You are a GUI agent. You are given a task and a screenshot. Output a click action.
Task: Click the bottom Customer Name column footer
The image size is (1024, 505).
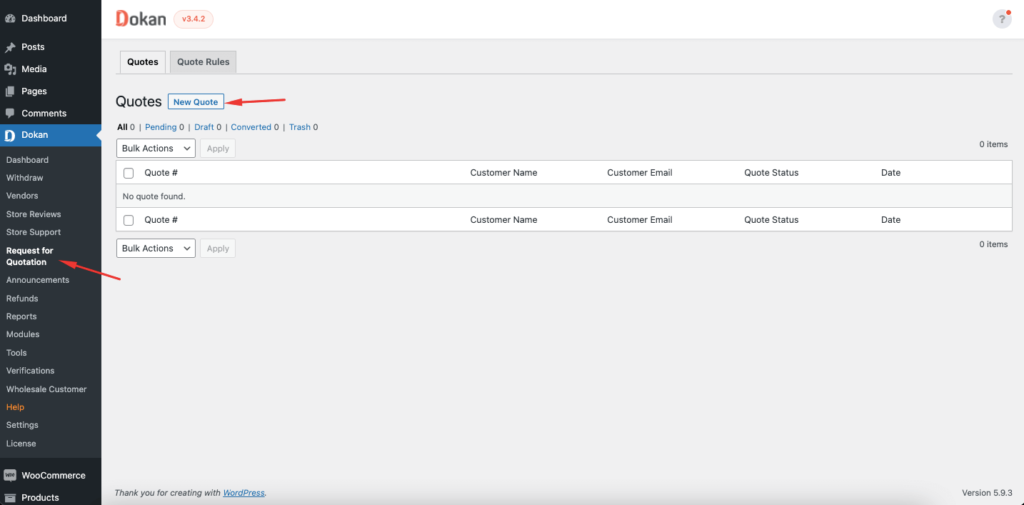(x=504, y=220)
